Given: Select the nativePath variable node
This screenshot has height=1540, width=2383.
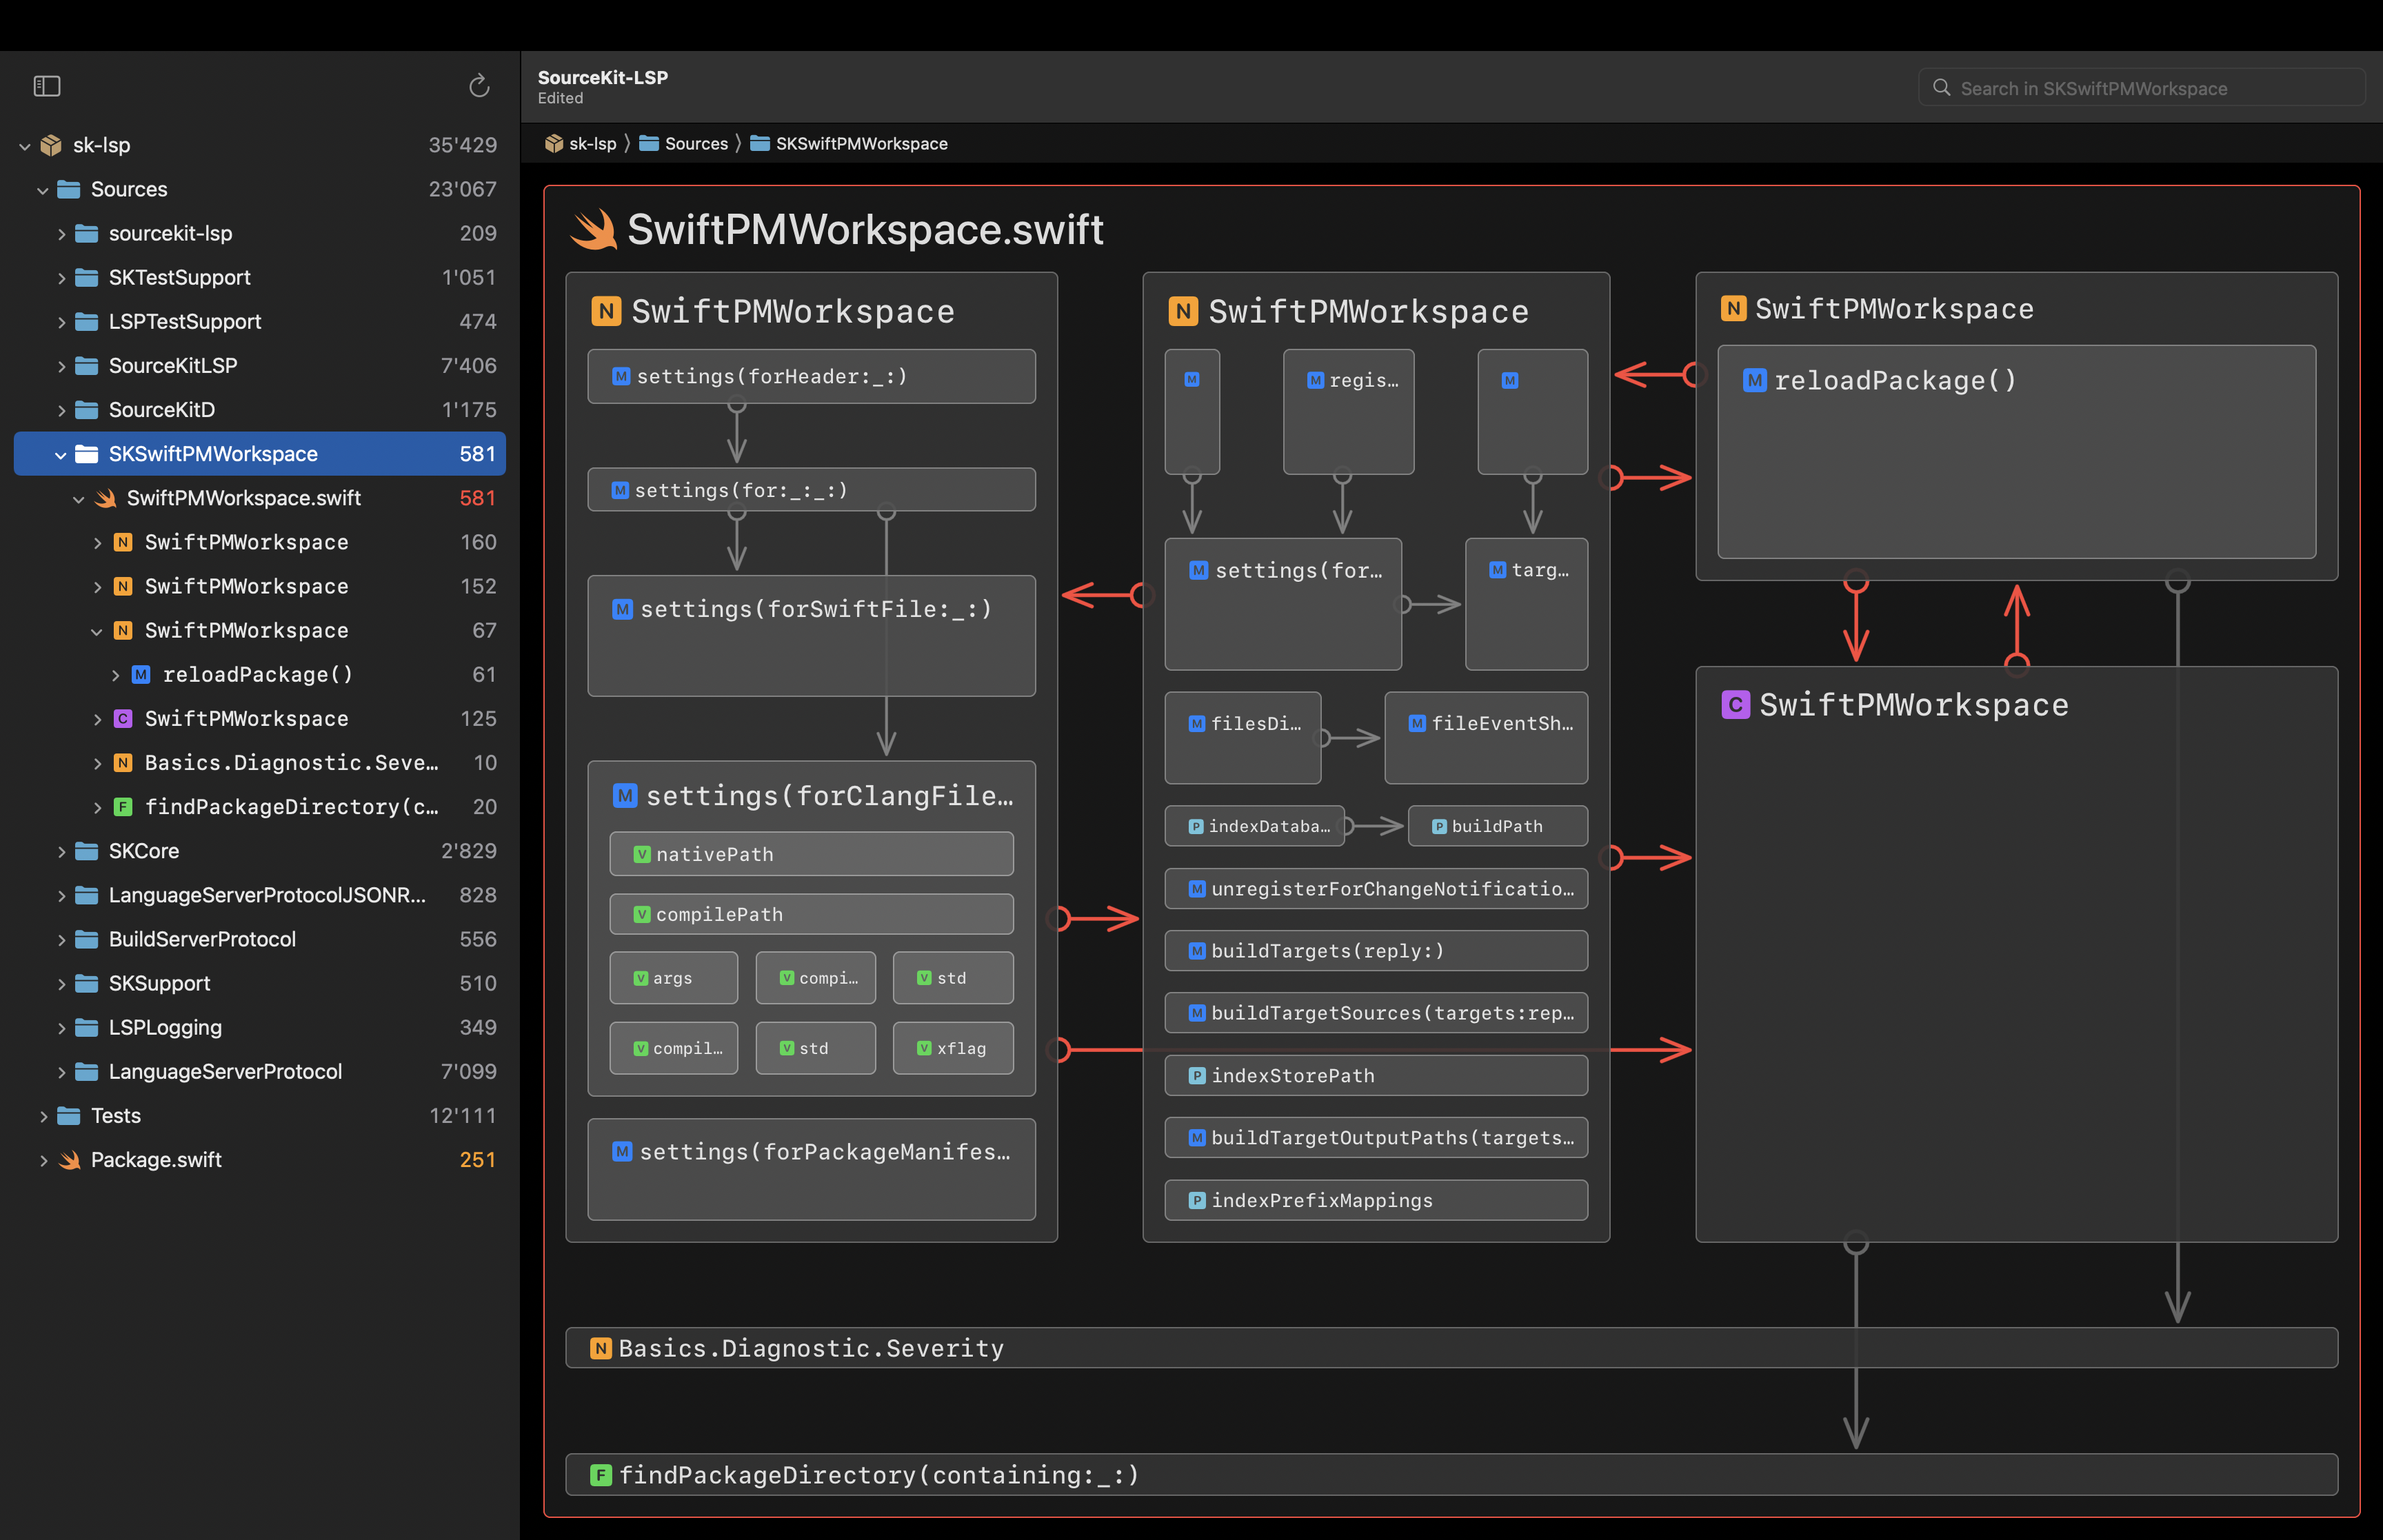Looking at the screenshot, I should tap(811, 854).
